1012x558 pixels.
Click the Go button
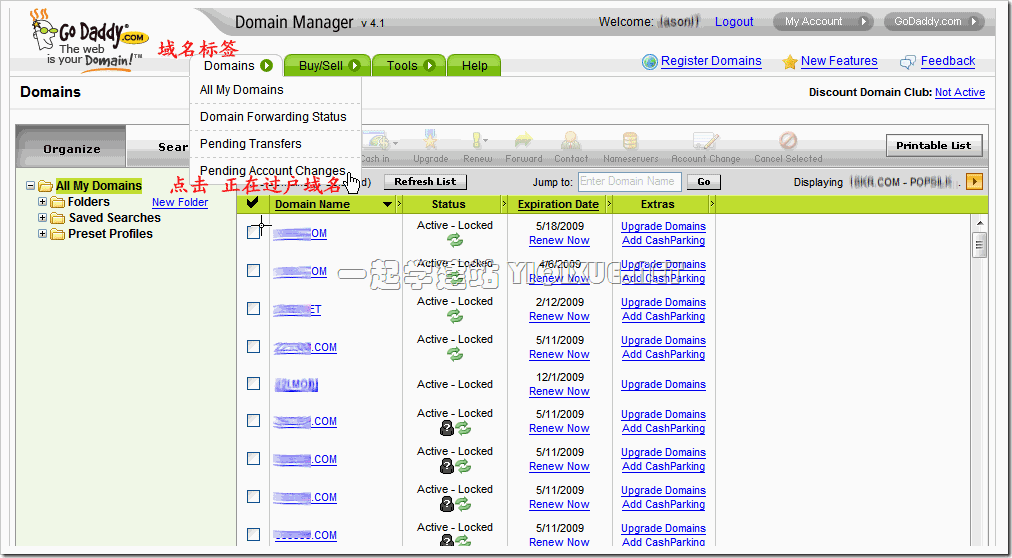click(703, 182)
